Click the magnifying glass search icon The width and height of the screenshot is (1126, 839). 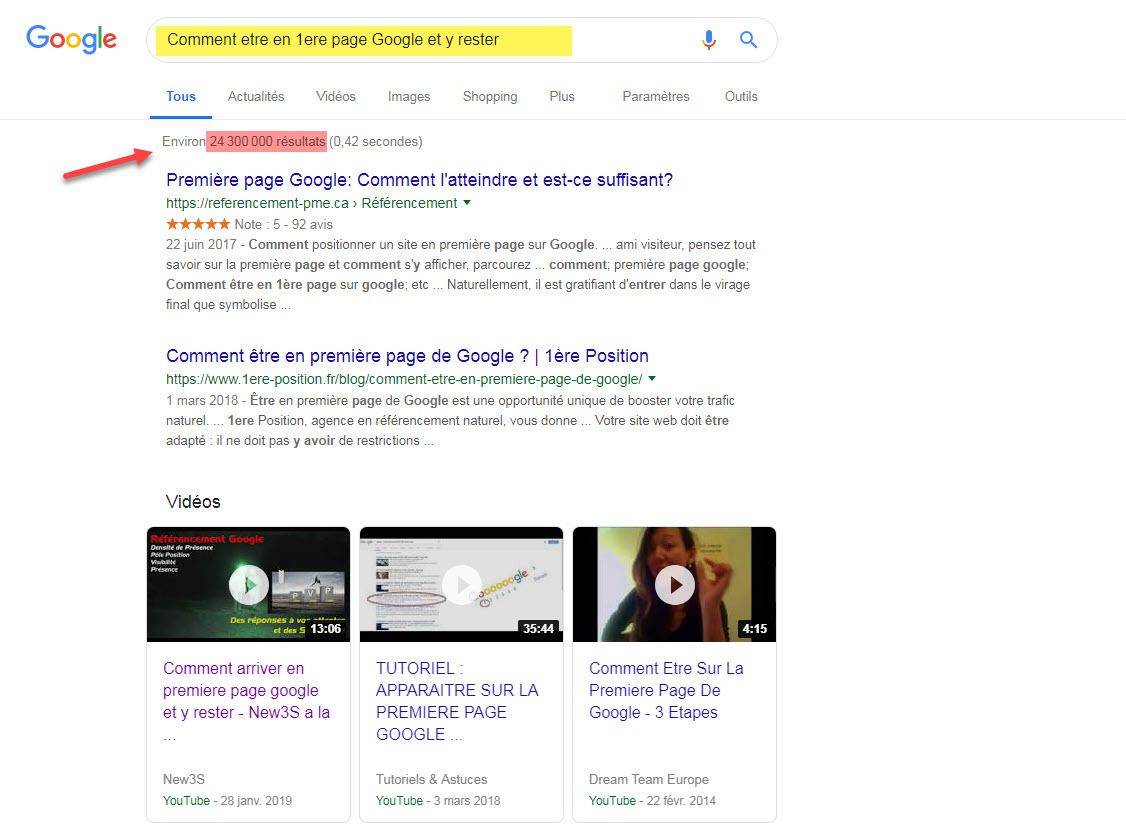pyautogui.click(x=748, y=40)
